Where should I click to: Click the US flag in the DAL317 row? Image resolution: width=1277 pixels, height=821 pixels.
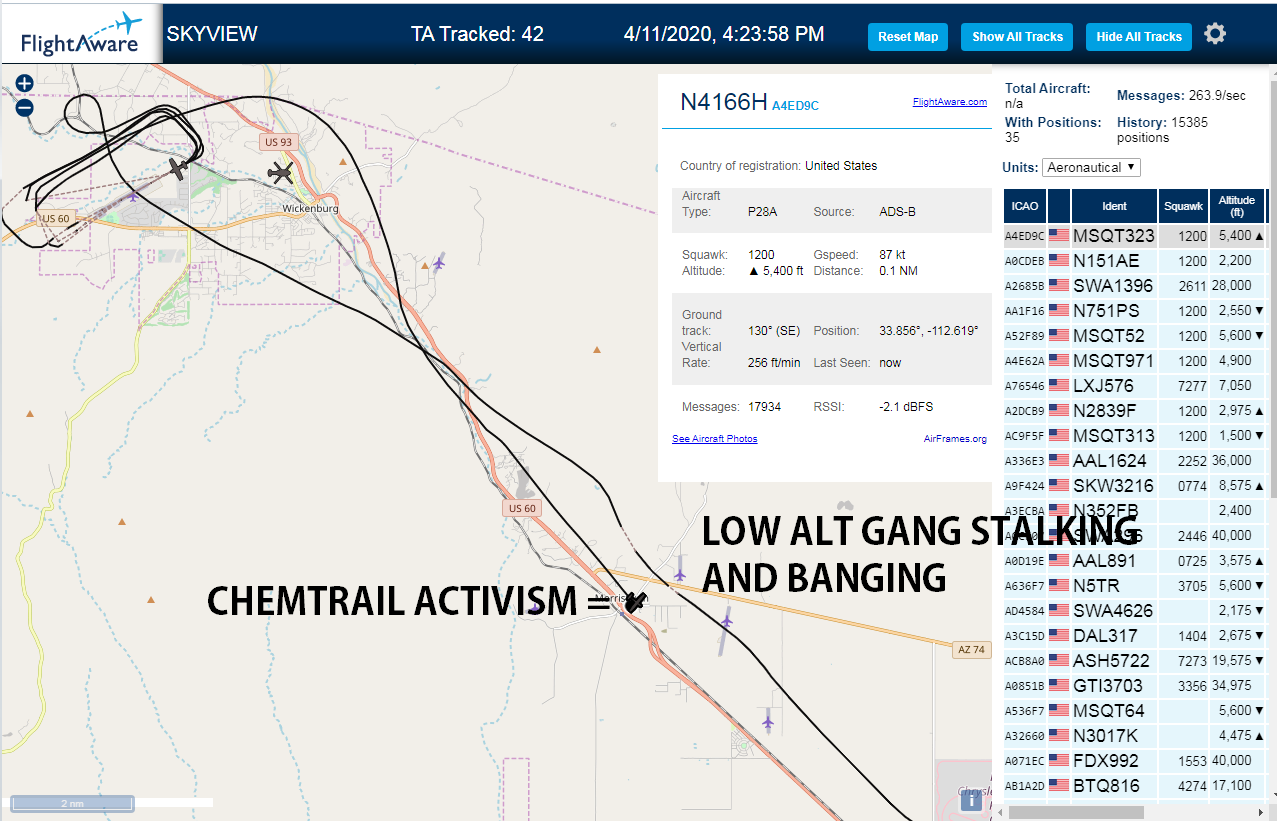pyautogui.click(x=1059, y=636)
